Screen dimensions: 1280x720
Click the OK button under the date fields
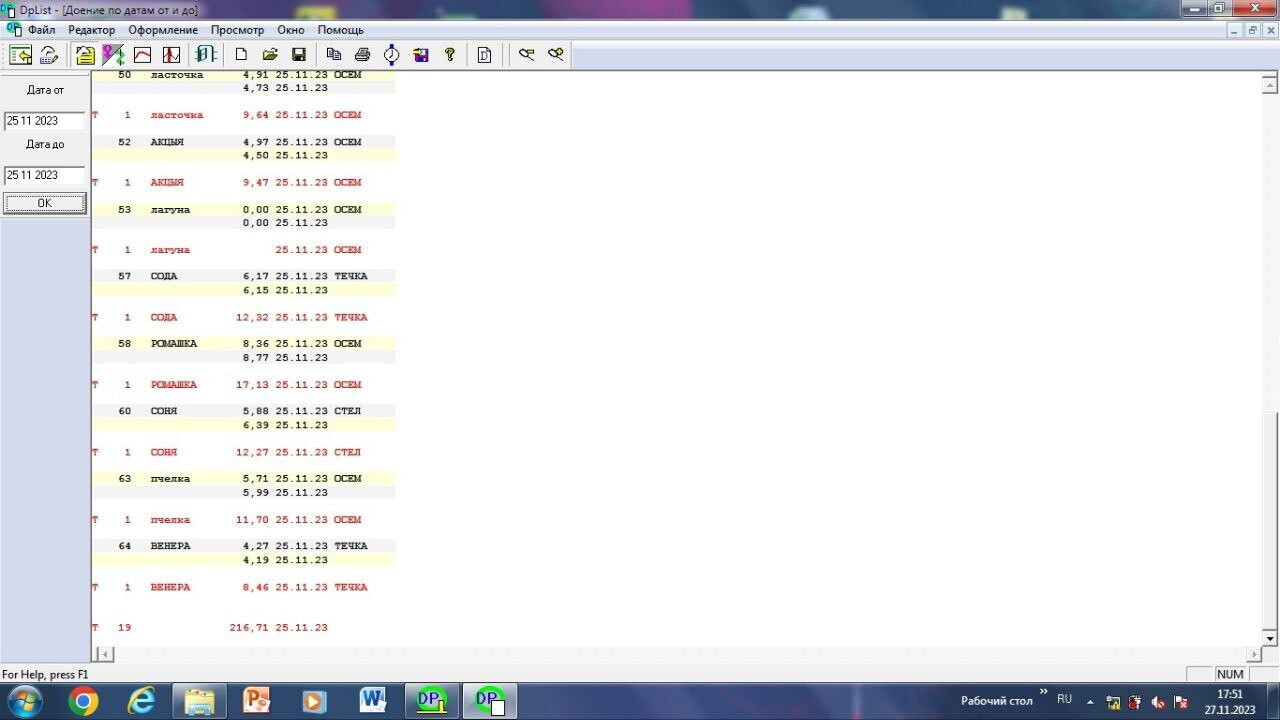coord(44,203)
